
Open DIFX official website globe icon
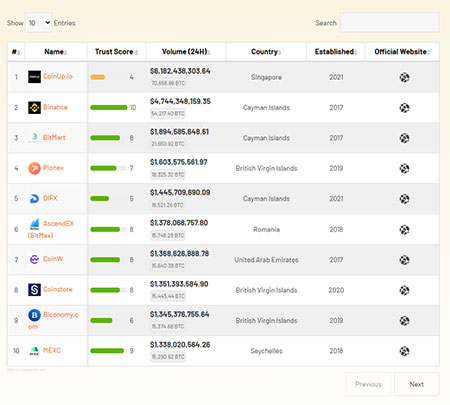pos(404,199)
